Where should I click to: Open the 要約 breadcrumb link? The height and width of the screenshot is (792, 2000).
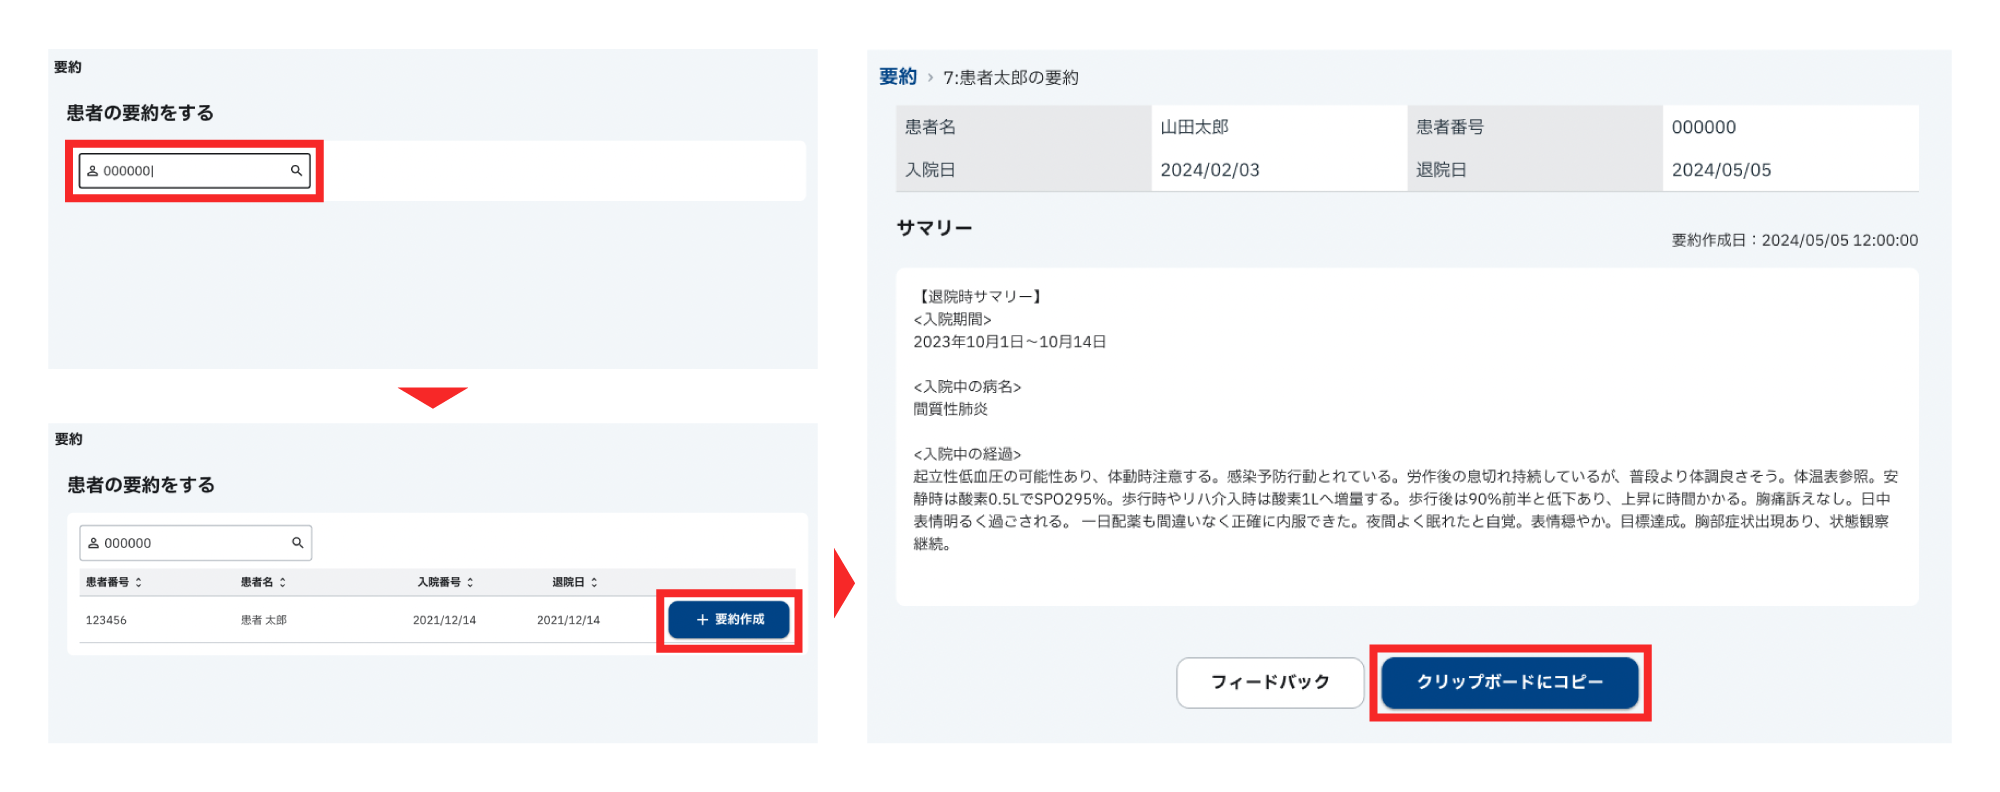(x=897, y=77)
